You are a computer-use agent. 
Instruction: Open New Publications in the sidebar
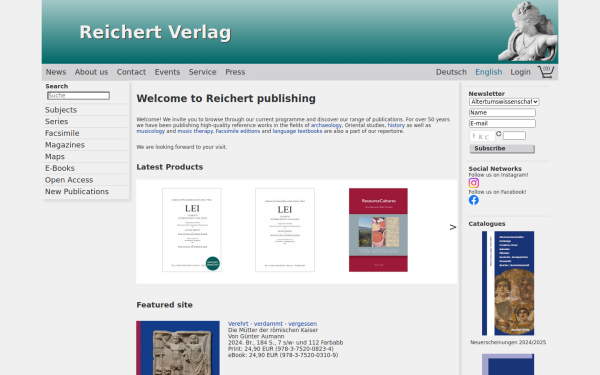point(77,192)
